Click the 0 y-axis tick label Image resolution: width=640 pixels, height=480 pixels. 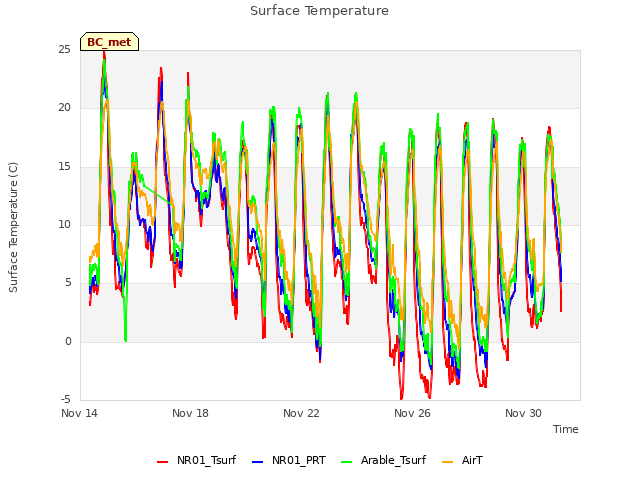point(68,341)
